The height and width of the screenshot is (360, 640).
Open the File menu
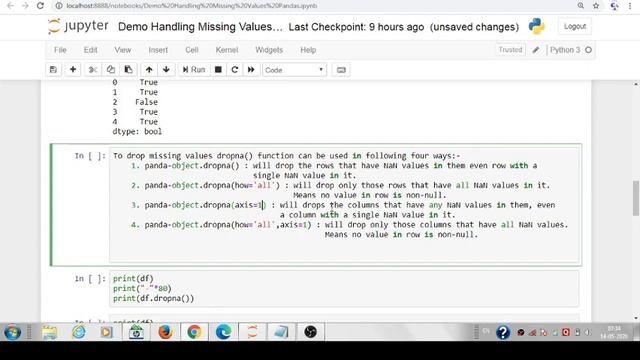tap(60, 50)
